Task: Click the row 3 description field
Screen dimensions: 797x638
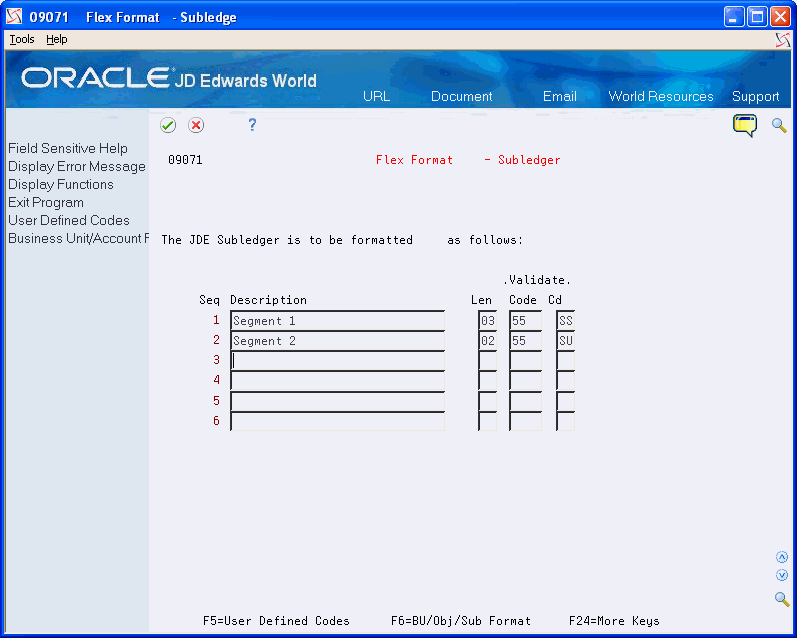Action: click(x=338, y=360)
